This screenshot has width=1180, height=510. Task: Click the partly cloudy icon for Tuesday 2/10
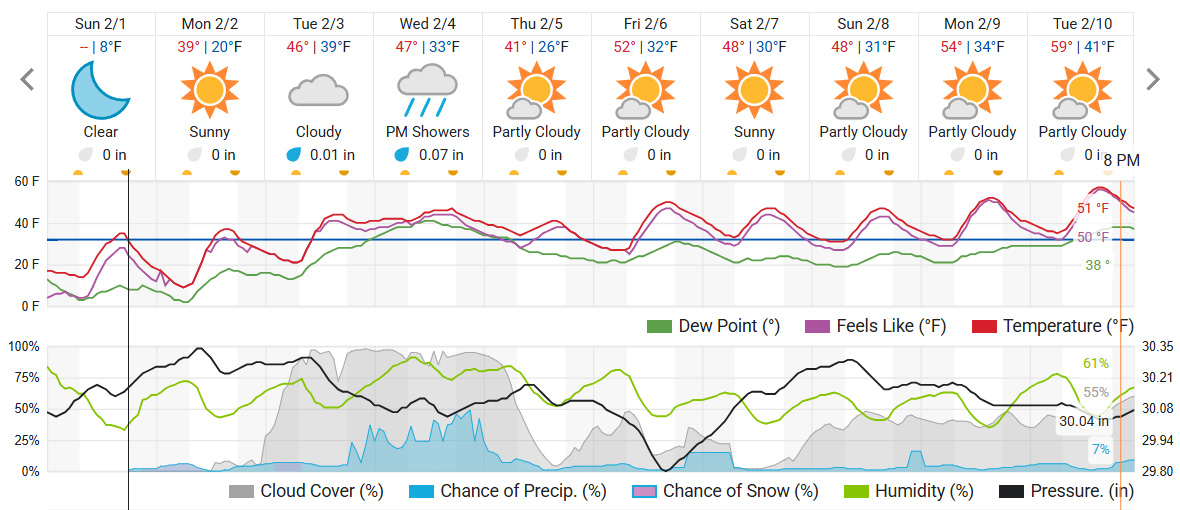pyautogui.click(x=1082, y=90)
